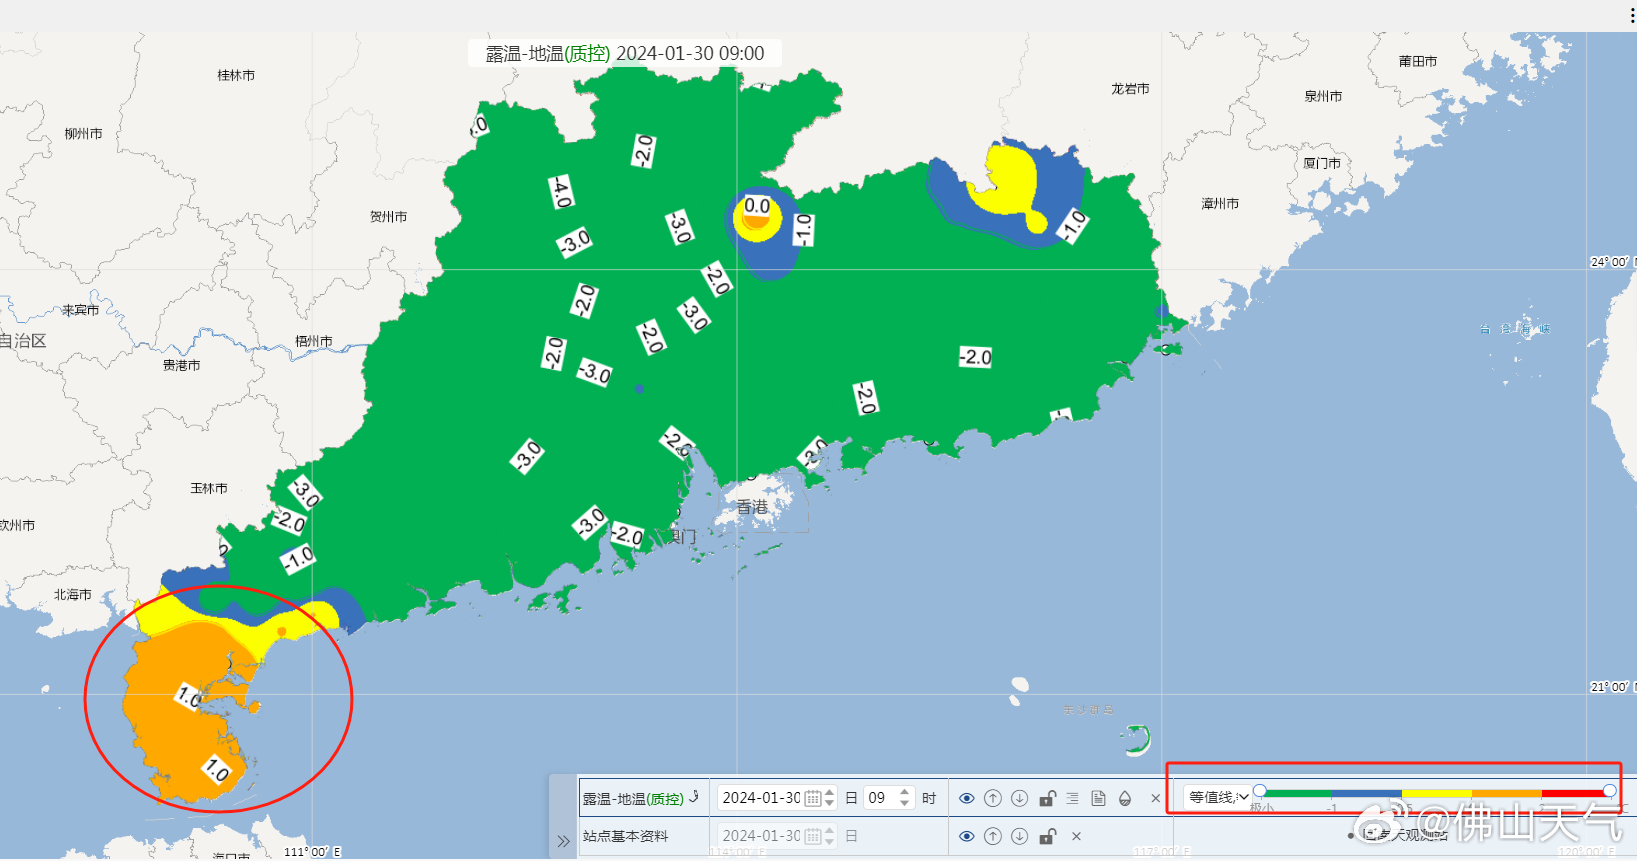Image resolution: width=1637 pixels, height=861 pixels.
Task: Toggle lock on 露温-地温 layer
Action: [x=1047, y=798]
